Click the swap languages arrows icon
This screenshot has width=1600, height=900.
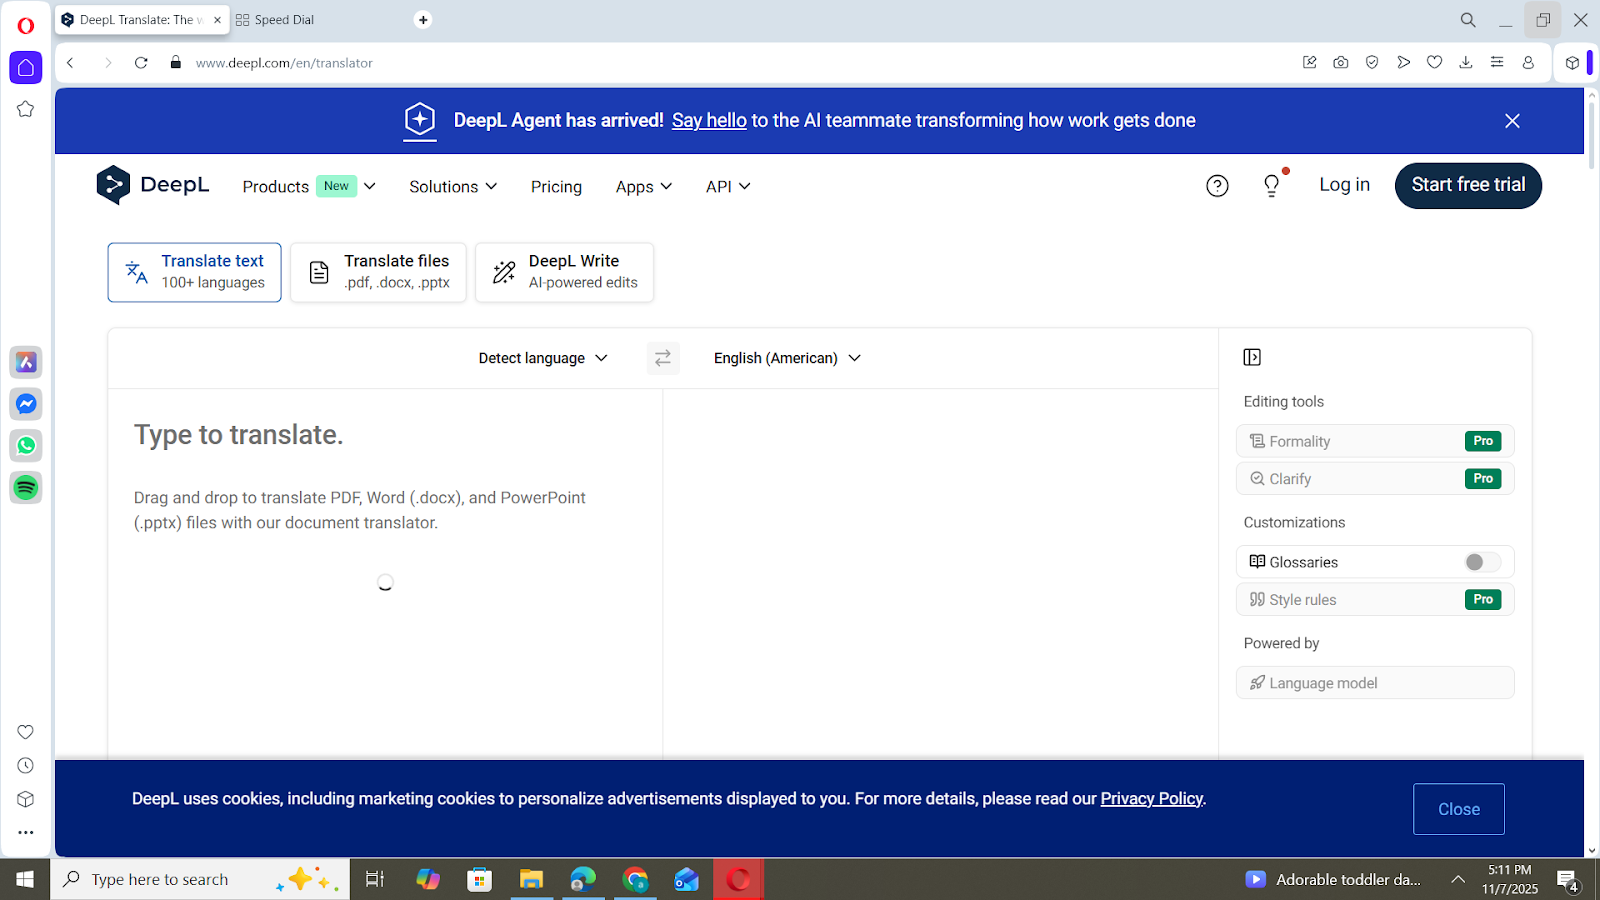(x=662, y=358)
